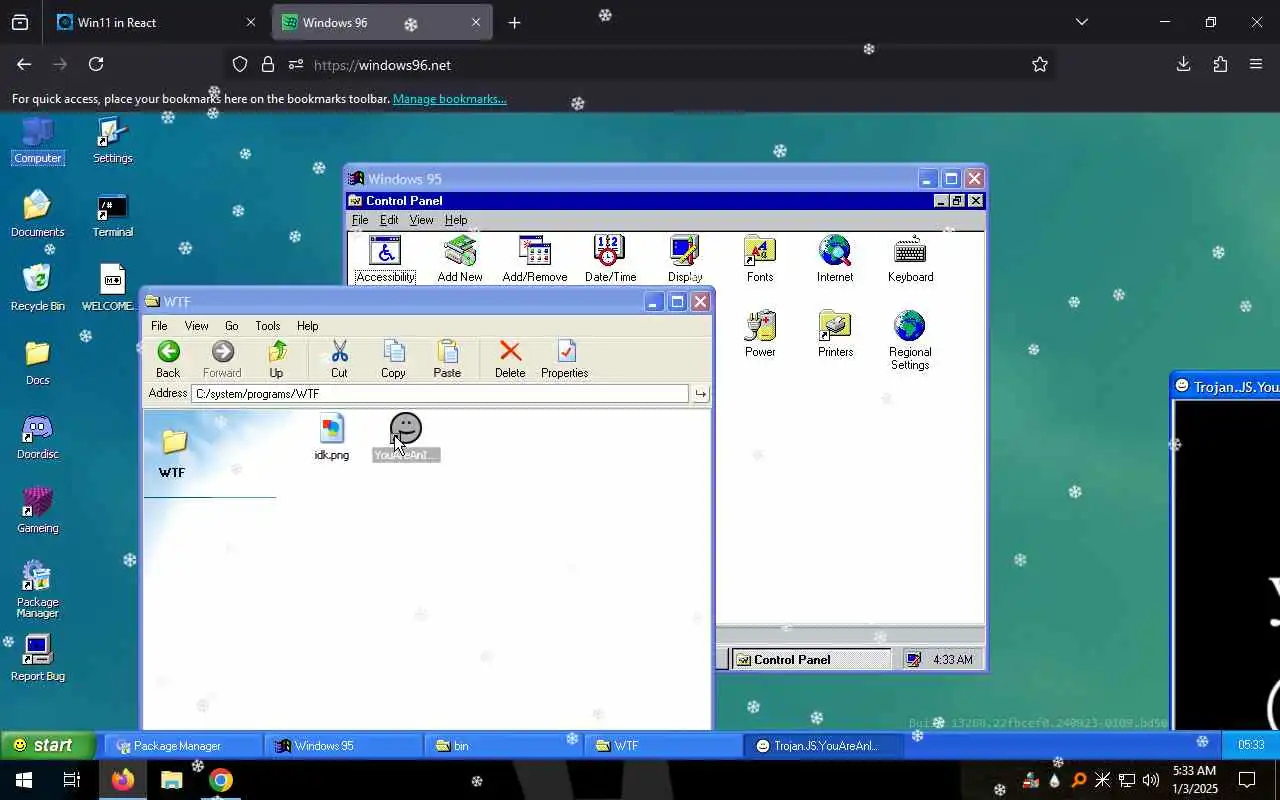The height and width of the screenshot is (800, 1280).
Task: Click the Paste toolbar icon
Action: 447,359
